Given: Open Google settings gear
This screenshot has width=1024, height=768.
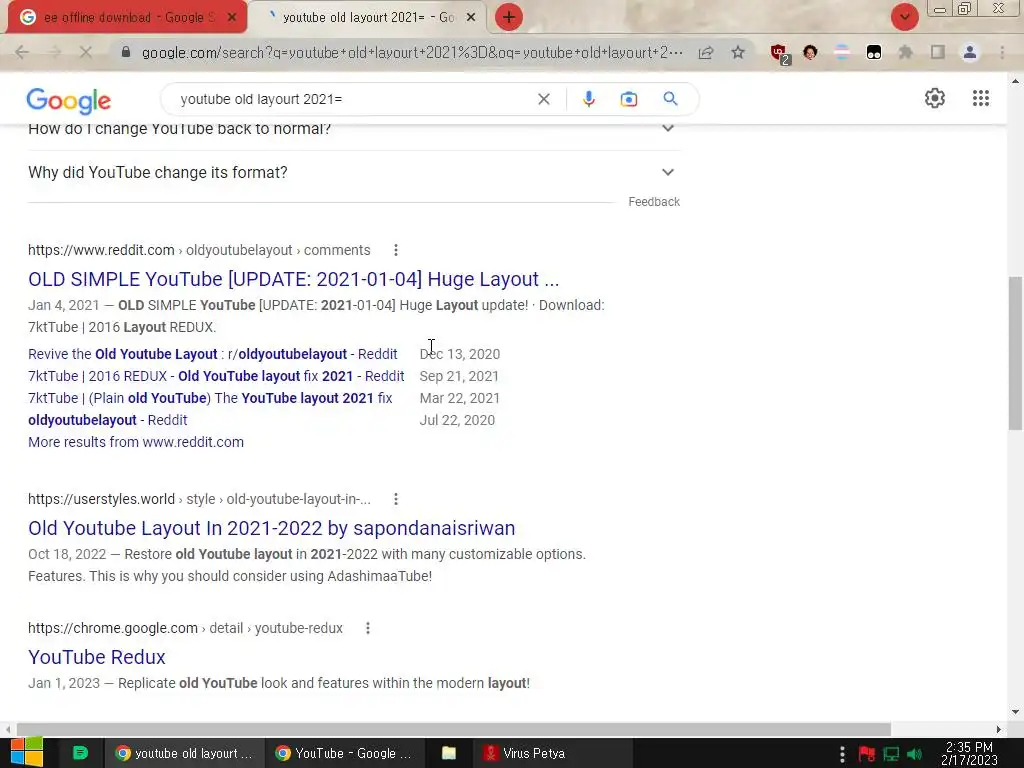Looking at the screenshot, I should click(x=935, y=98).
